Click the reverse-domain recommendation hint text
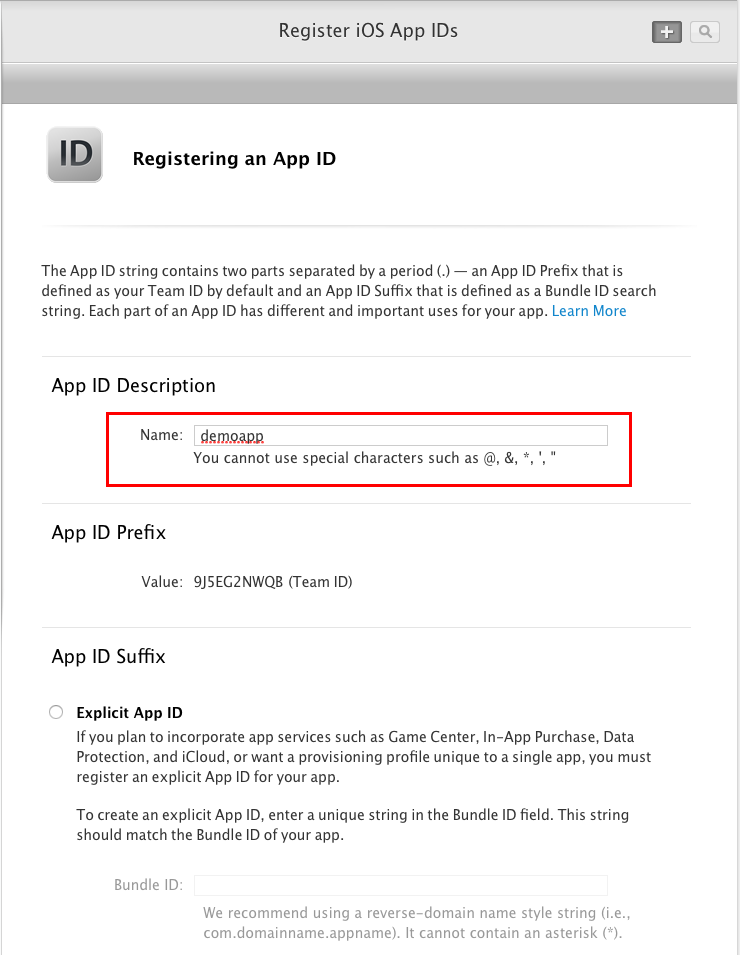This screenshot has height=955, width=740. pyautogui.click(x=417, y=923)
